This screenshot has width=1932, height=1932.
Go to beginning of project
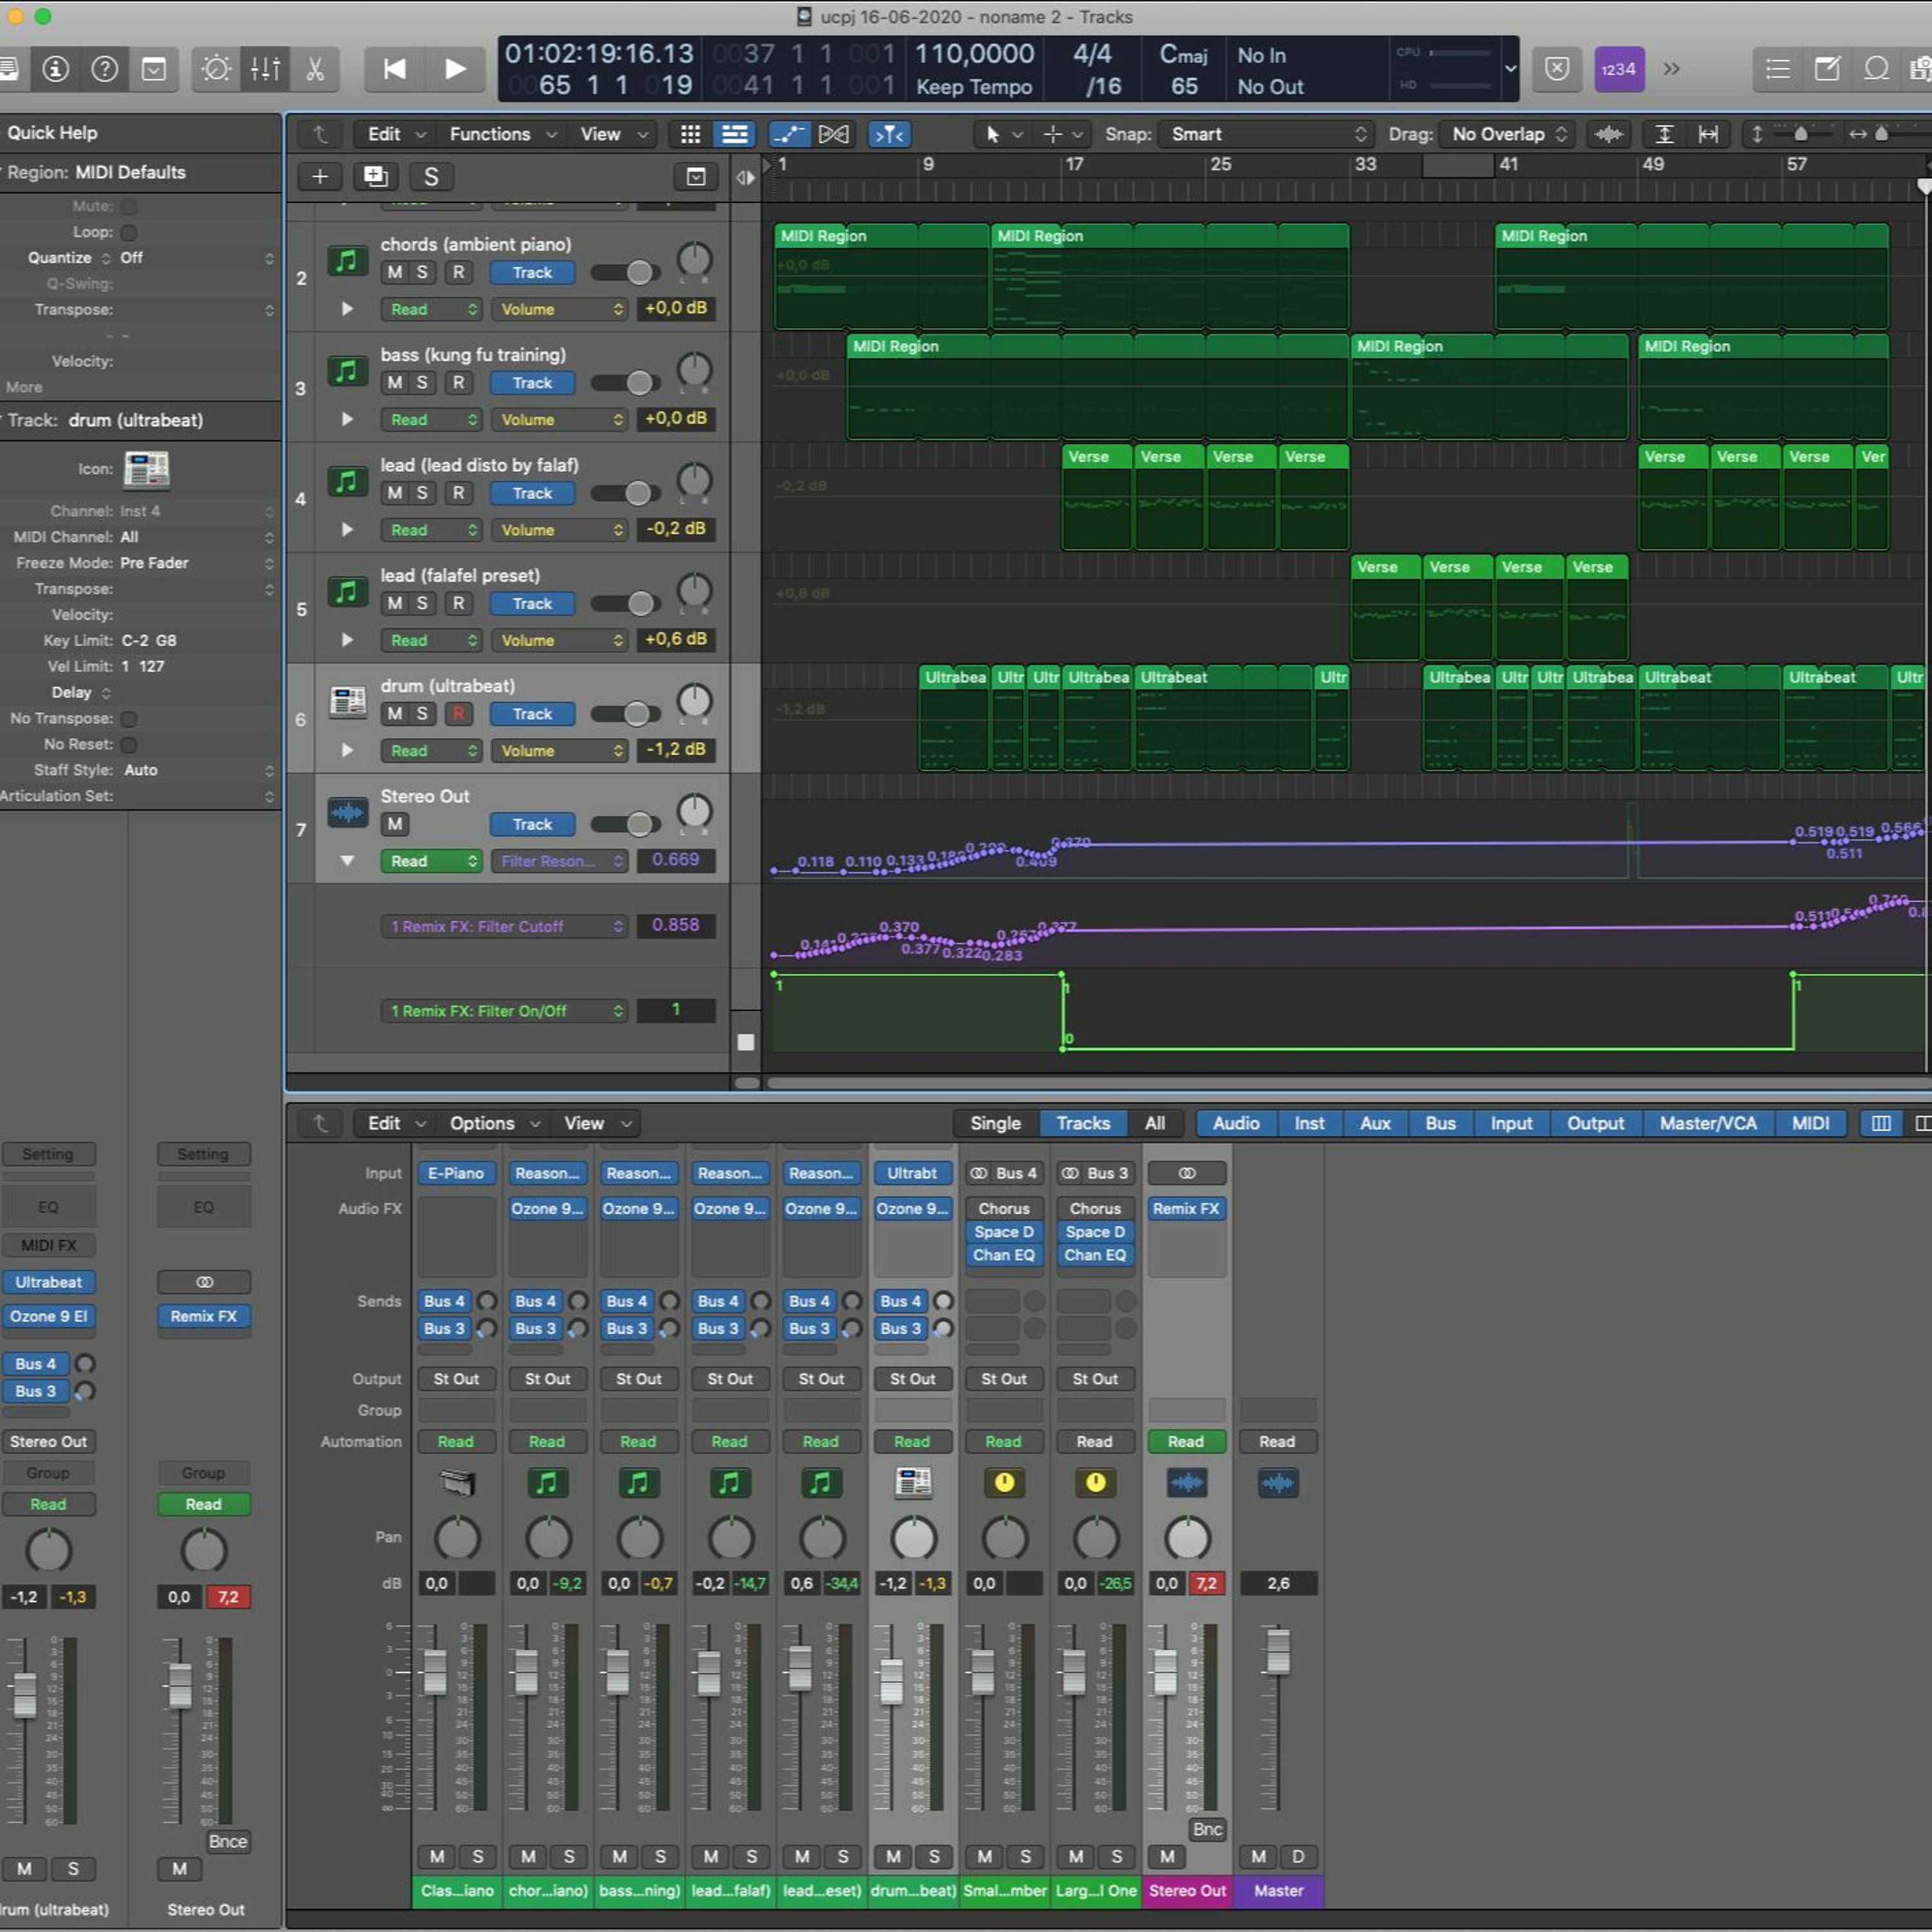point(395,69)
